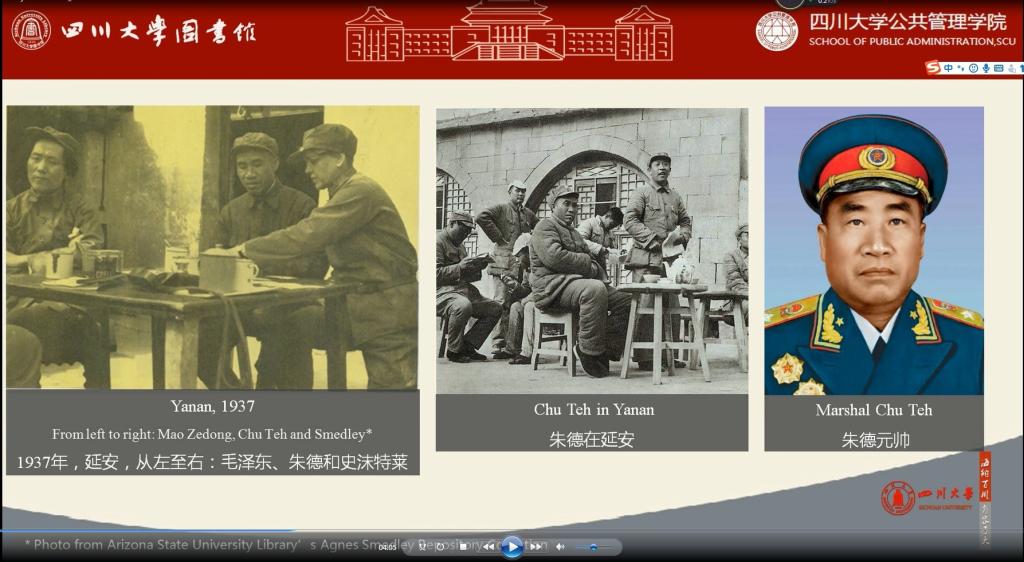Open the Sogou soft keyboard icon

pyautogui.click(x=999, y=68)
